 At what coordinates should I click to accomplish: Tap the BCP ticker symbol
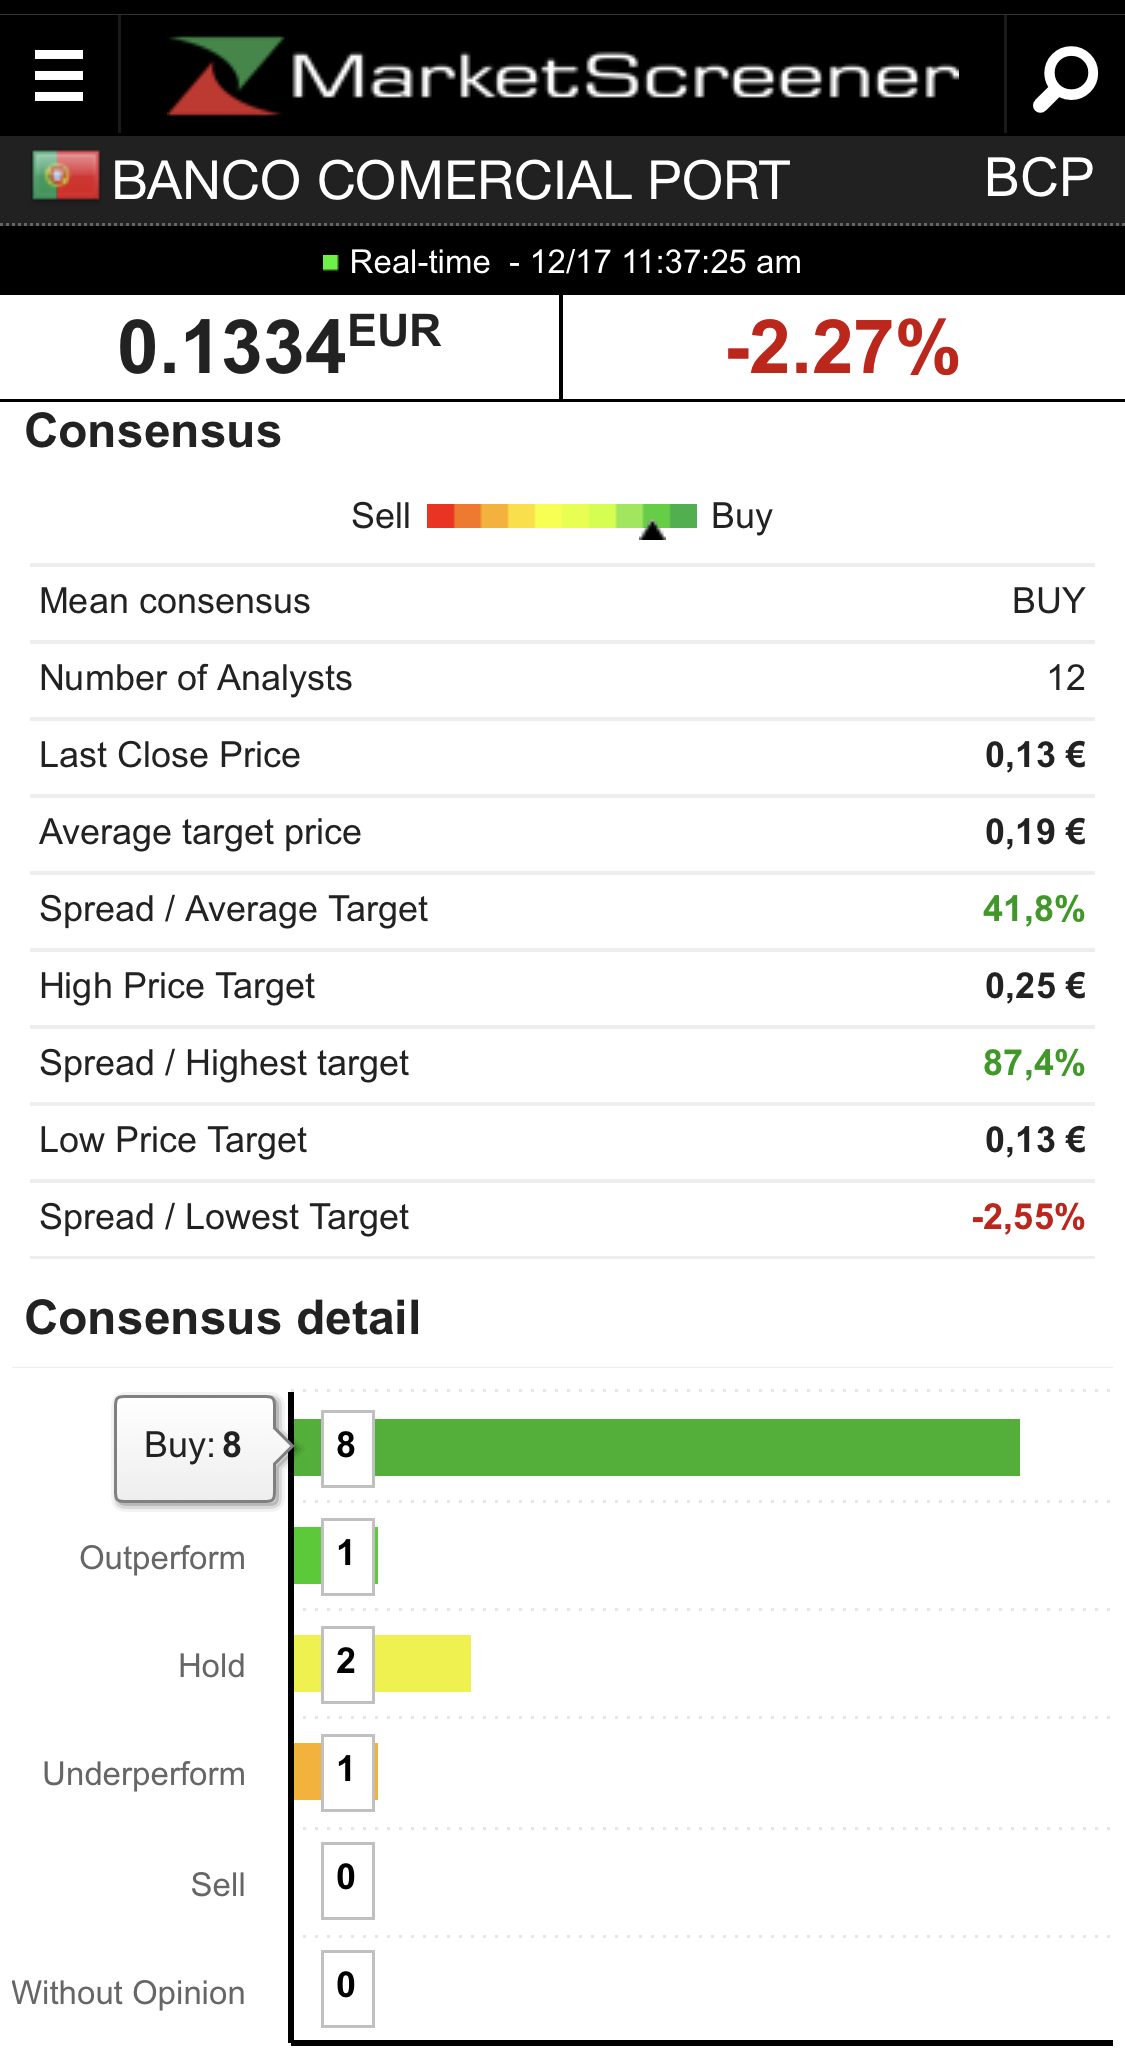[x=1038, y=178]
